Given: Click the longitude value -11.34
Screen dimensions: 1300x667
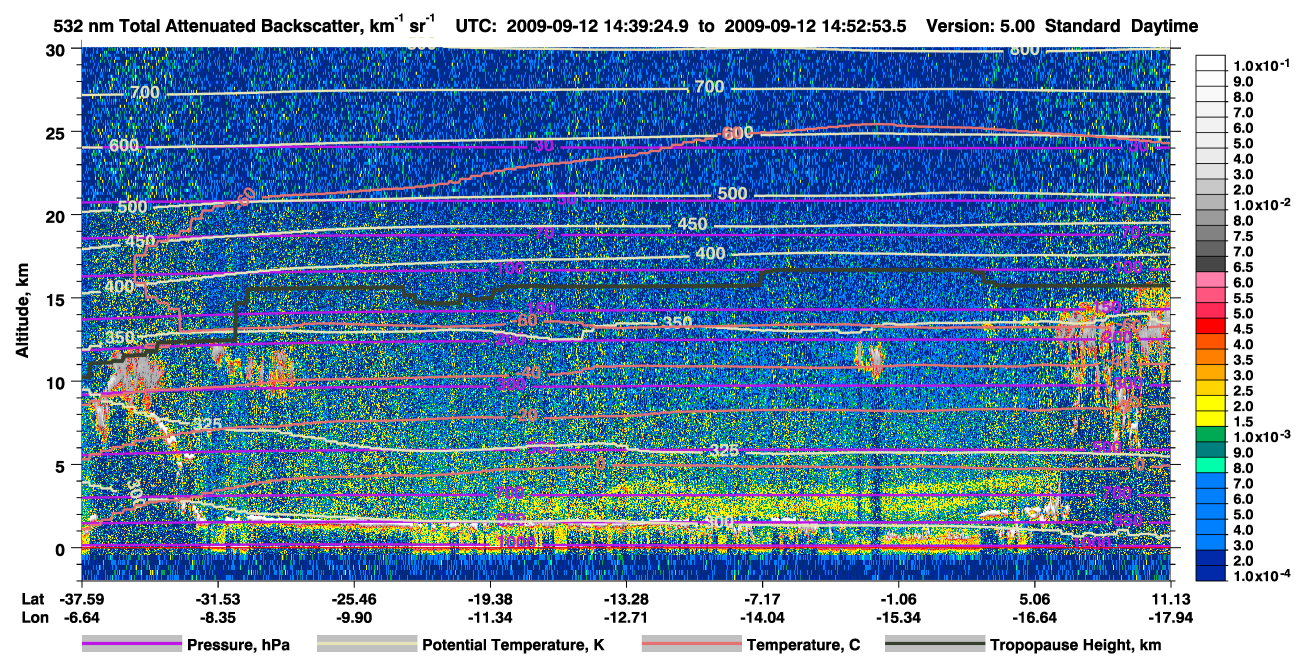Looking at the screenshot, I should click(491, 618).
